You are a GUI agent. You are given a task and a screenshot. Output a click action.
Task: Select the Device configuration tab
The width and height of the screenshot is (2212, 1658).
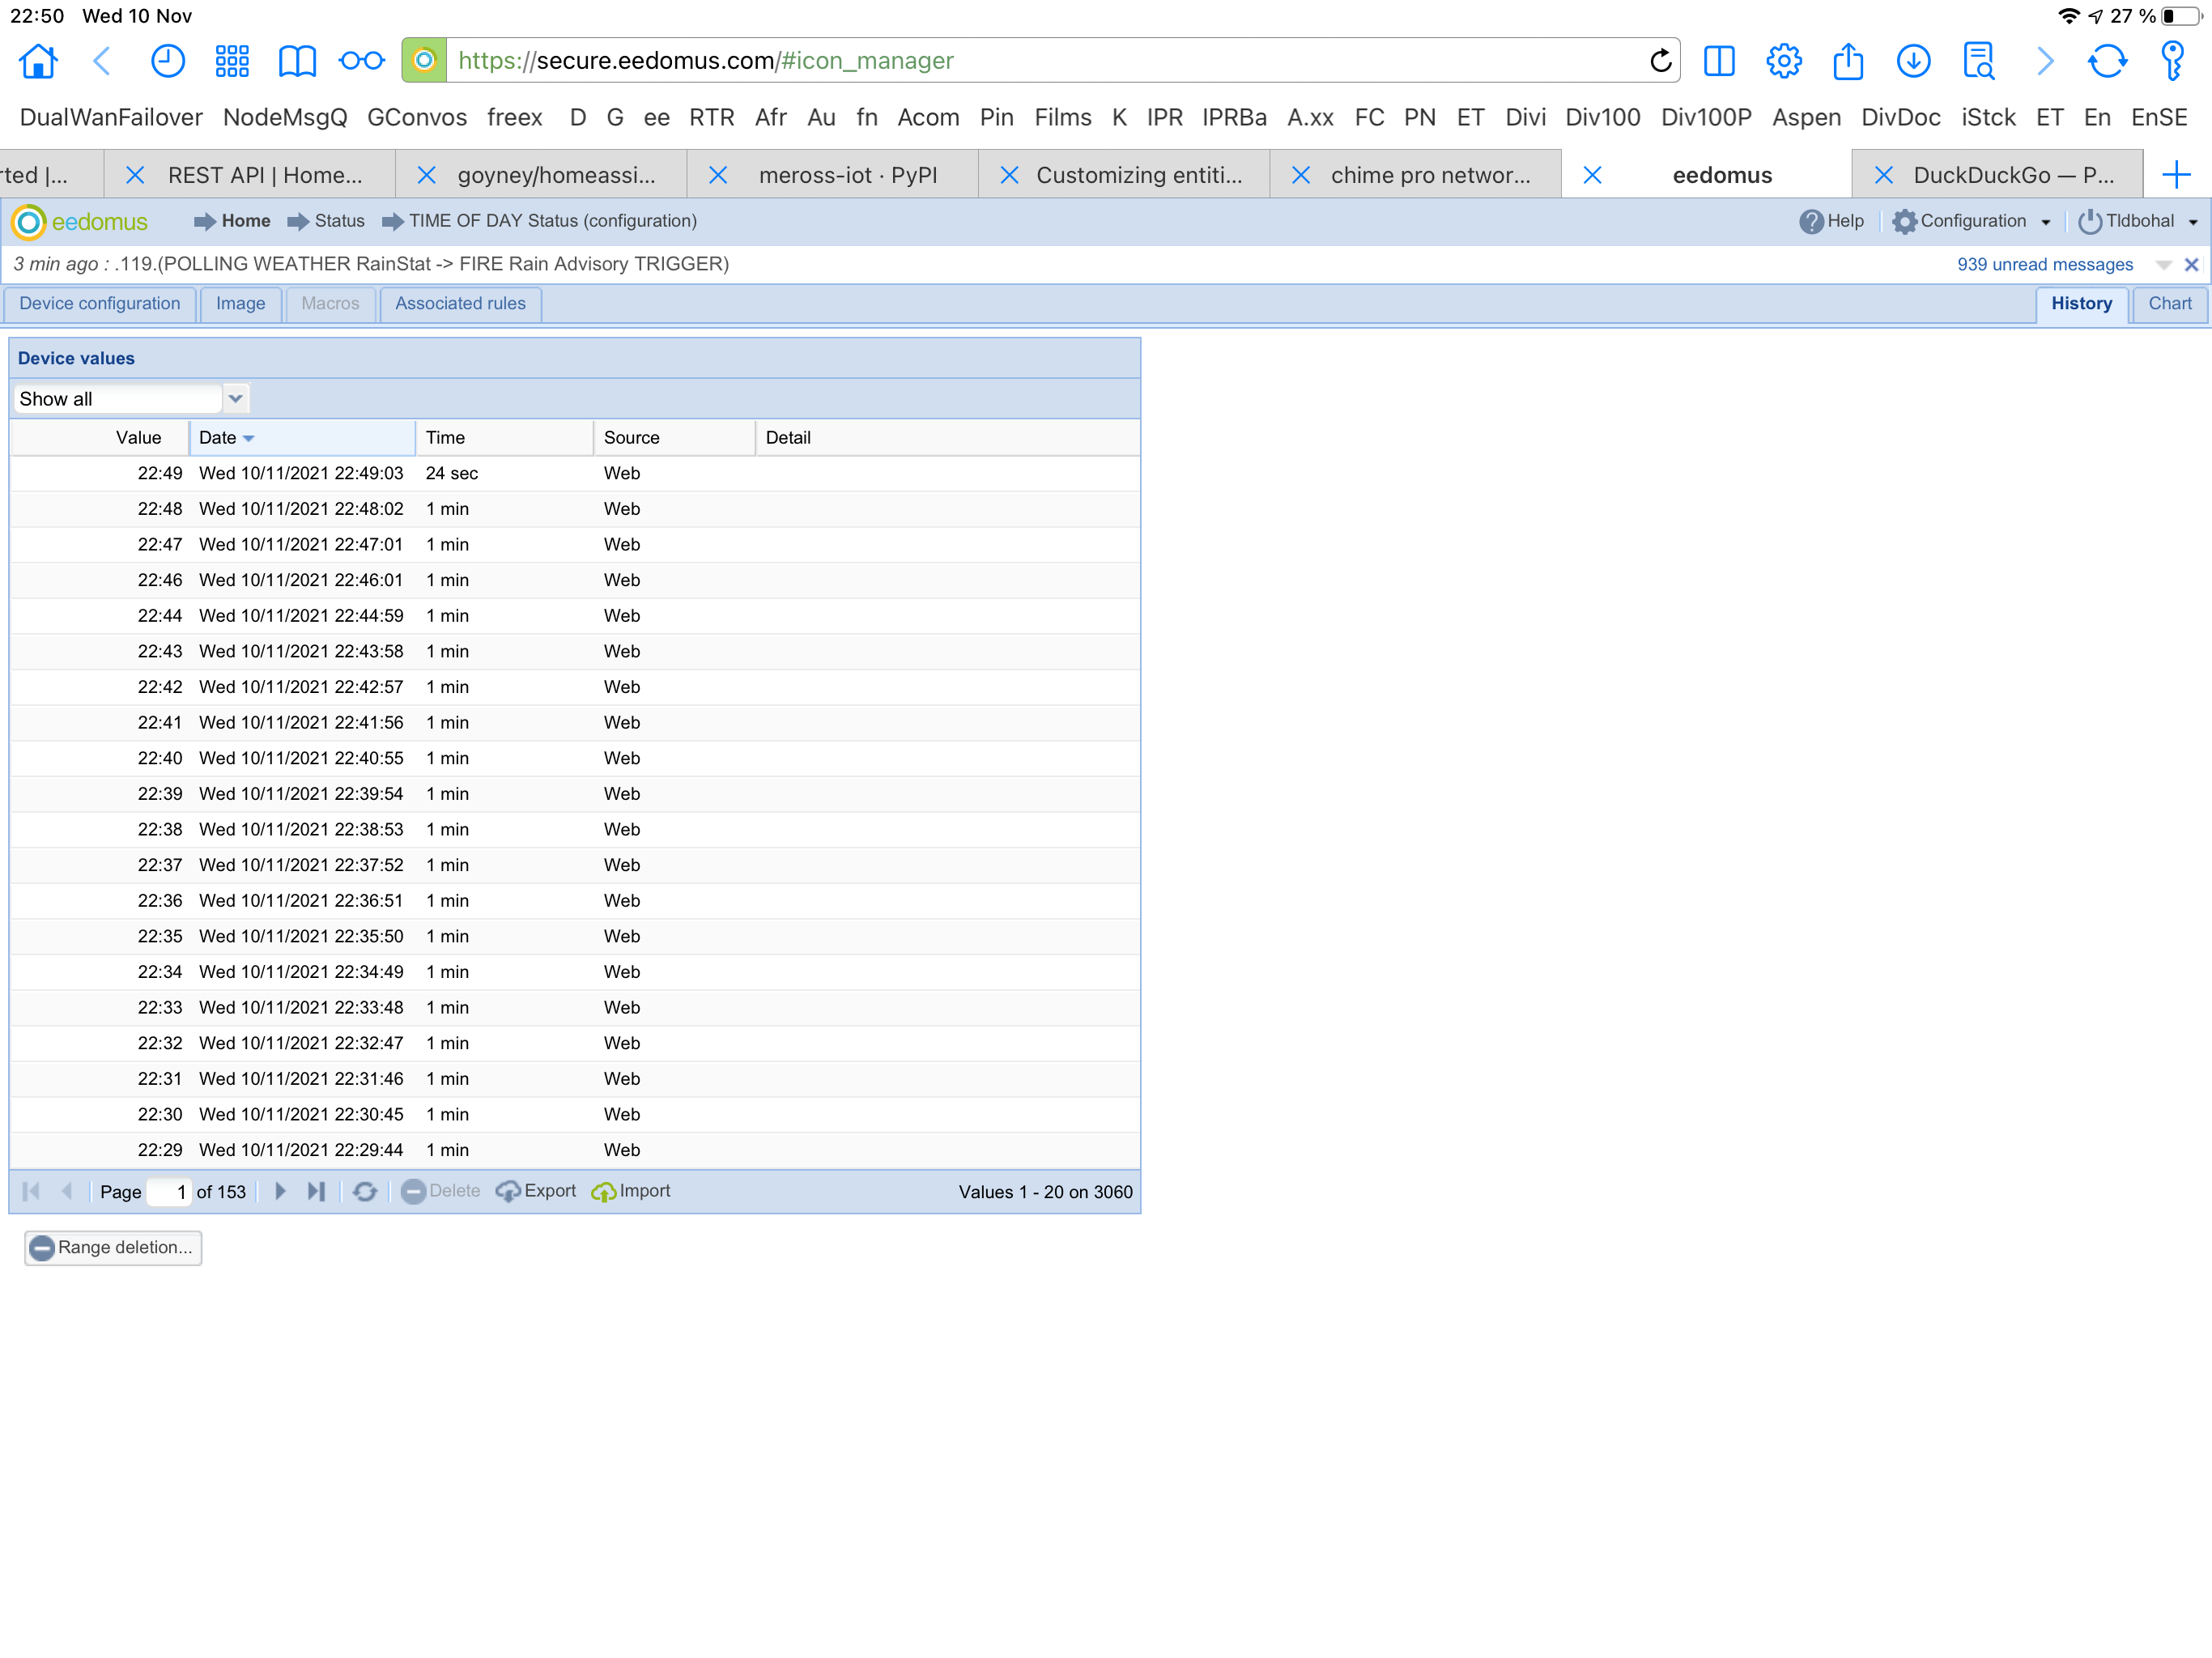99,303
